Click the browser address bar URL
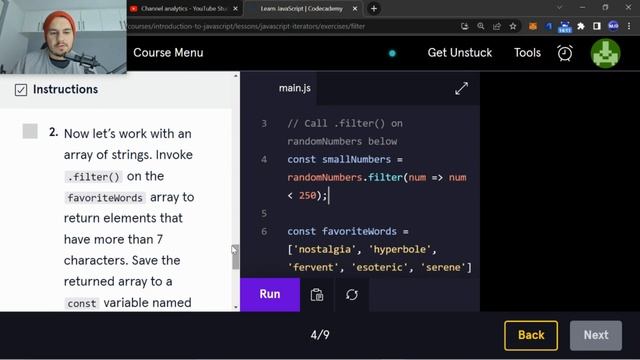 pyautogui.click(x=246, y=27)
